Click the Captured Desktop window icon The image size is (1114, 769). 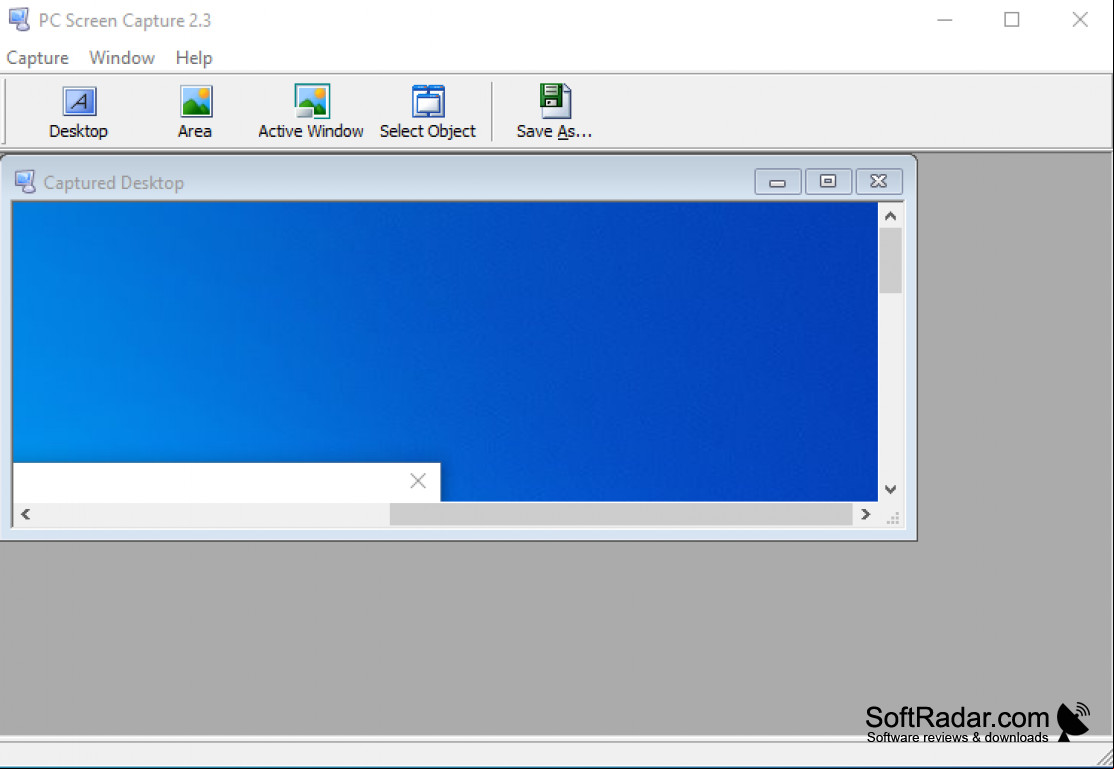25,182
